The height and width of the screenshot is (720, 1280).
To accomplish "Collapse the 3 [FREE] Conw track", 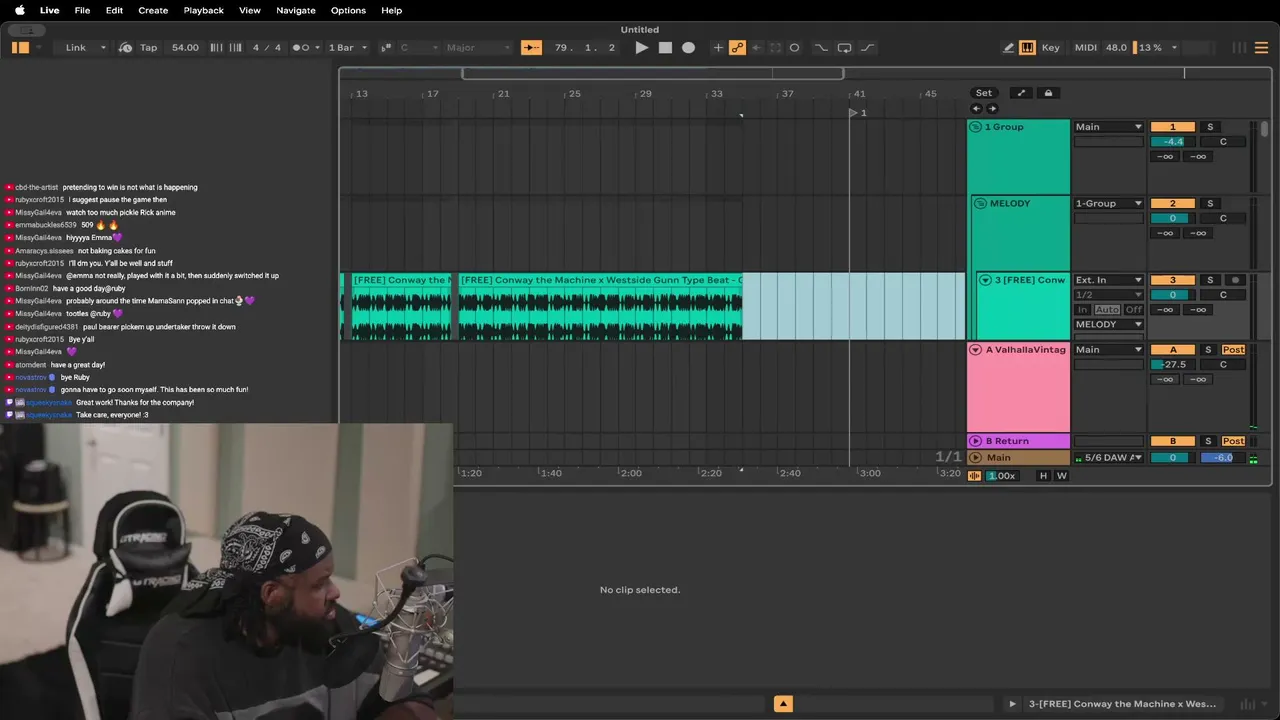I will [985, 280].
